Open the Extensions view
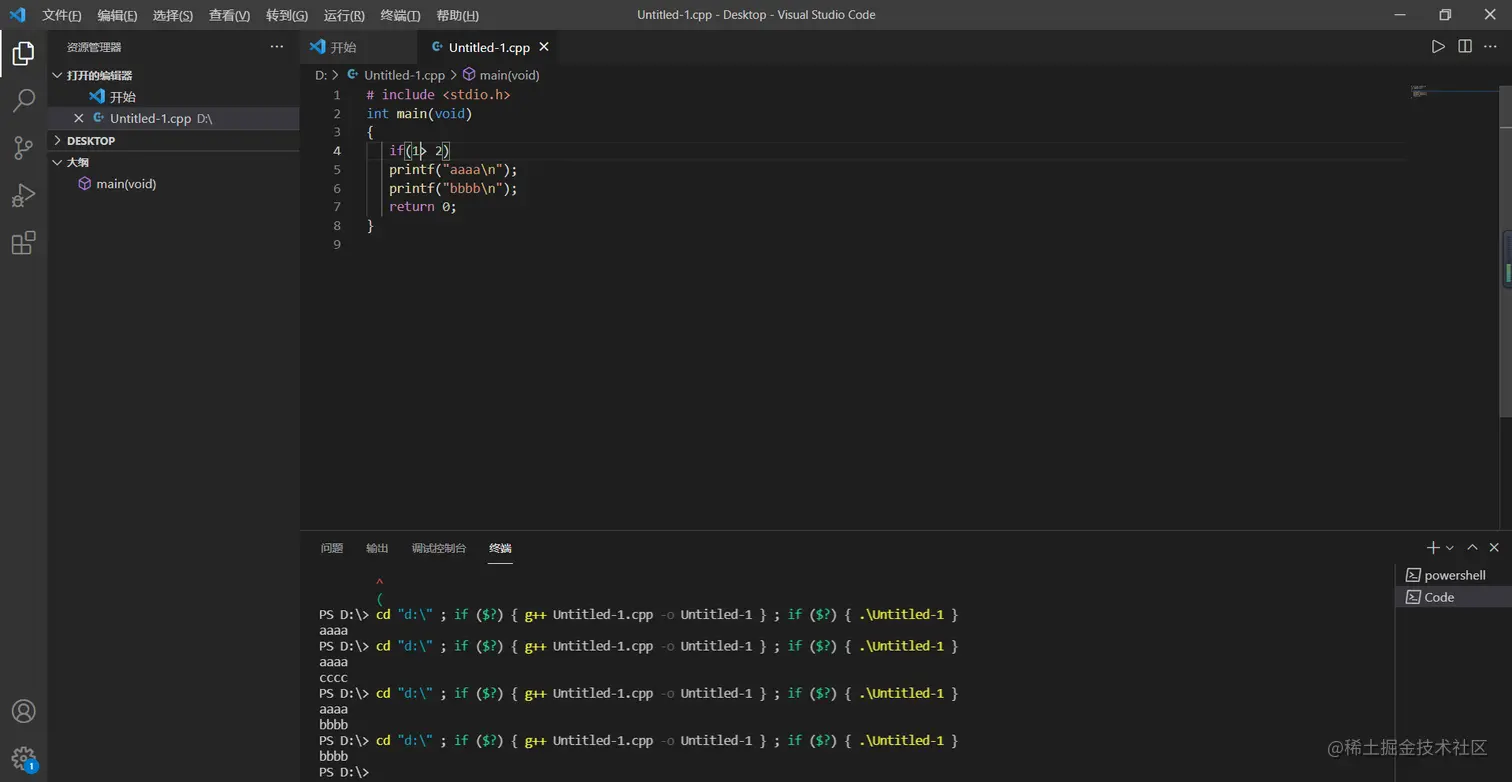The height and width of the screenshot is (782, 1512). coord(23,243)
